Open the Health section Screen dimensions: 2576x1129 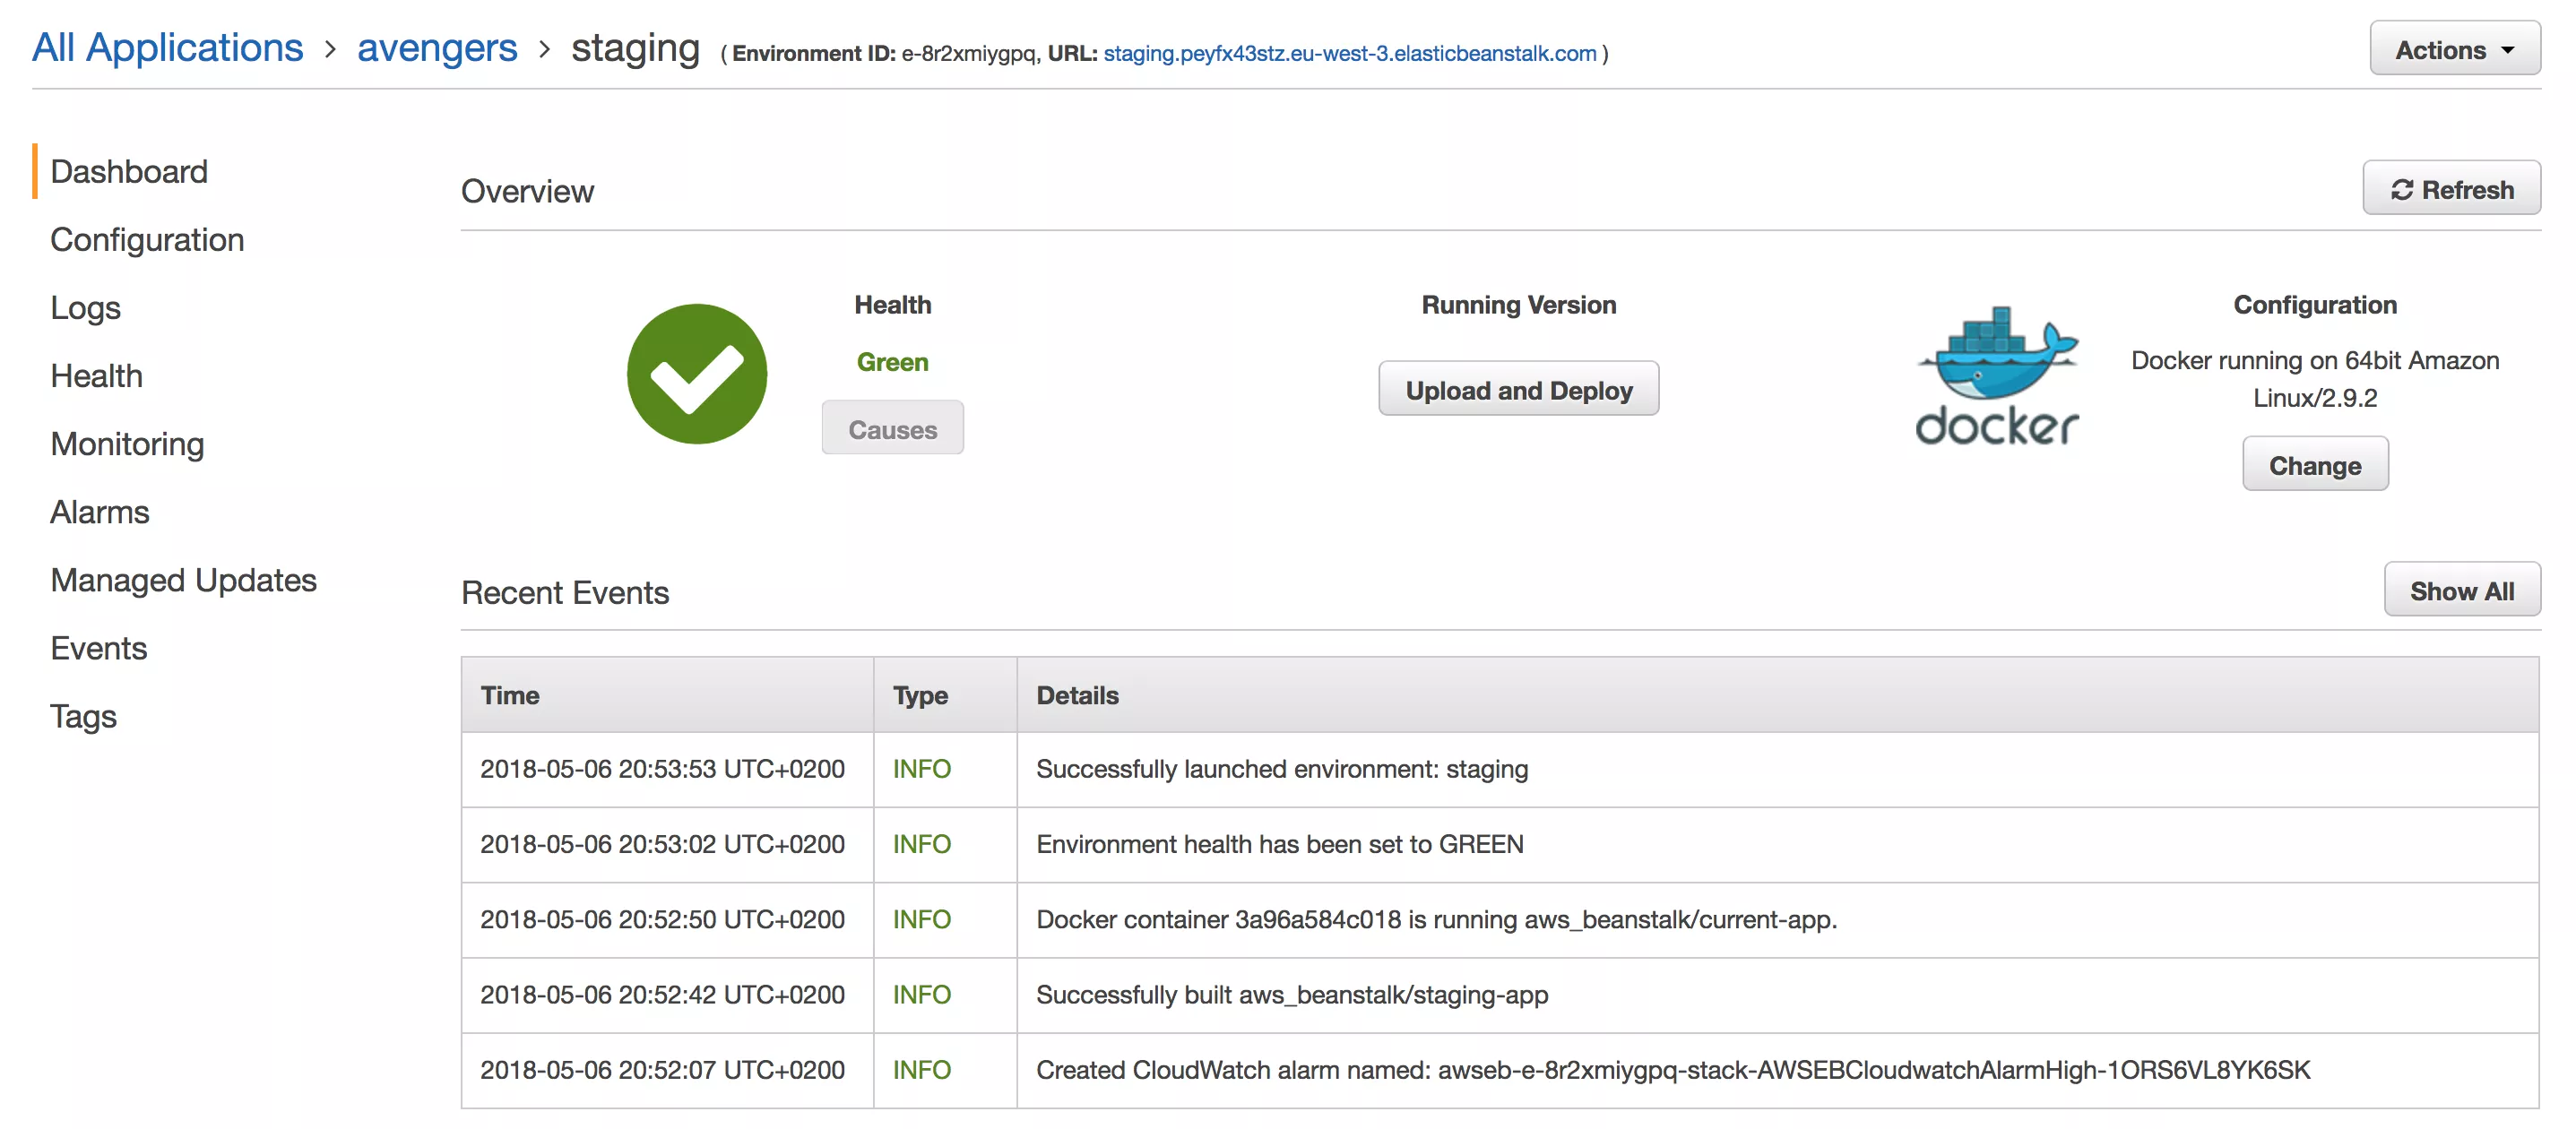point(96,375)
